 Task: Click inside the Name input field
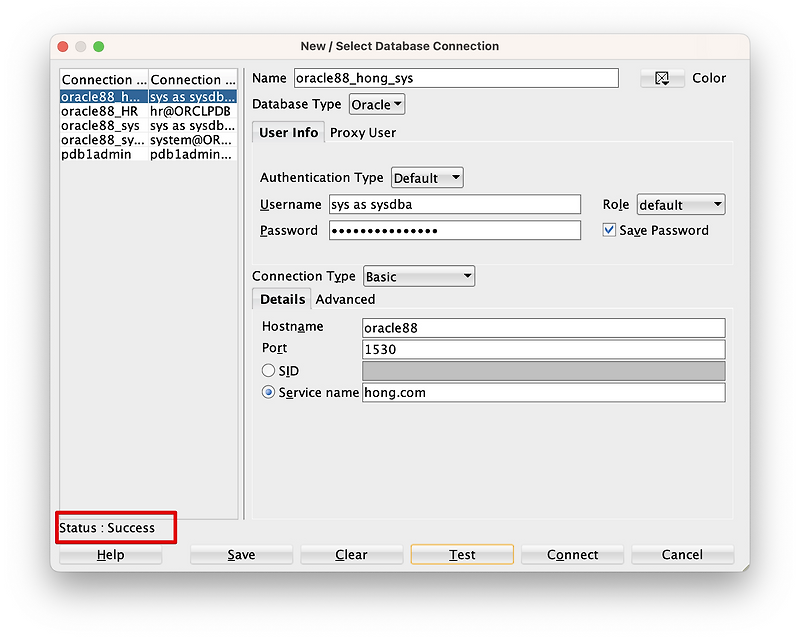tap(455, 77)
